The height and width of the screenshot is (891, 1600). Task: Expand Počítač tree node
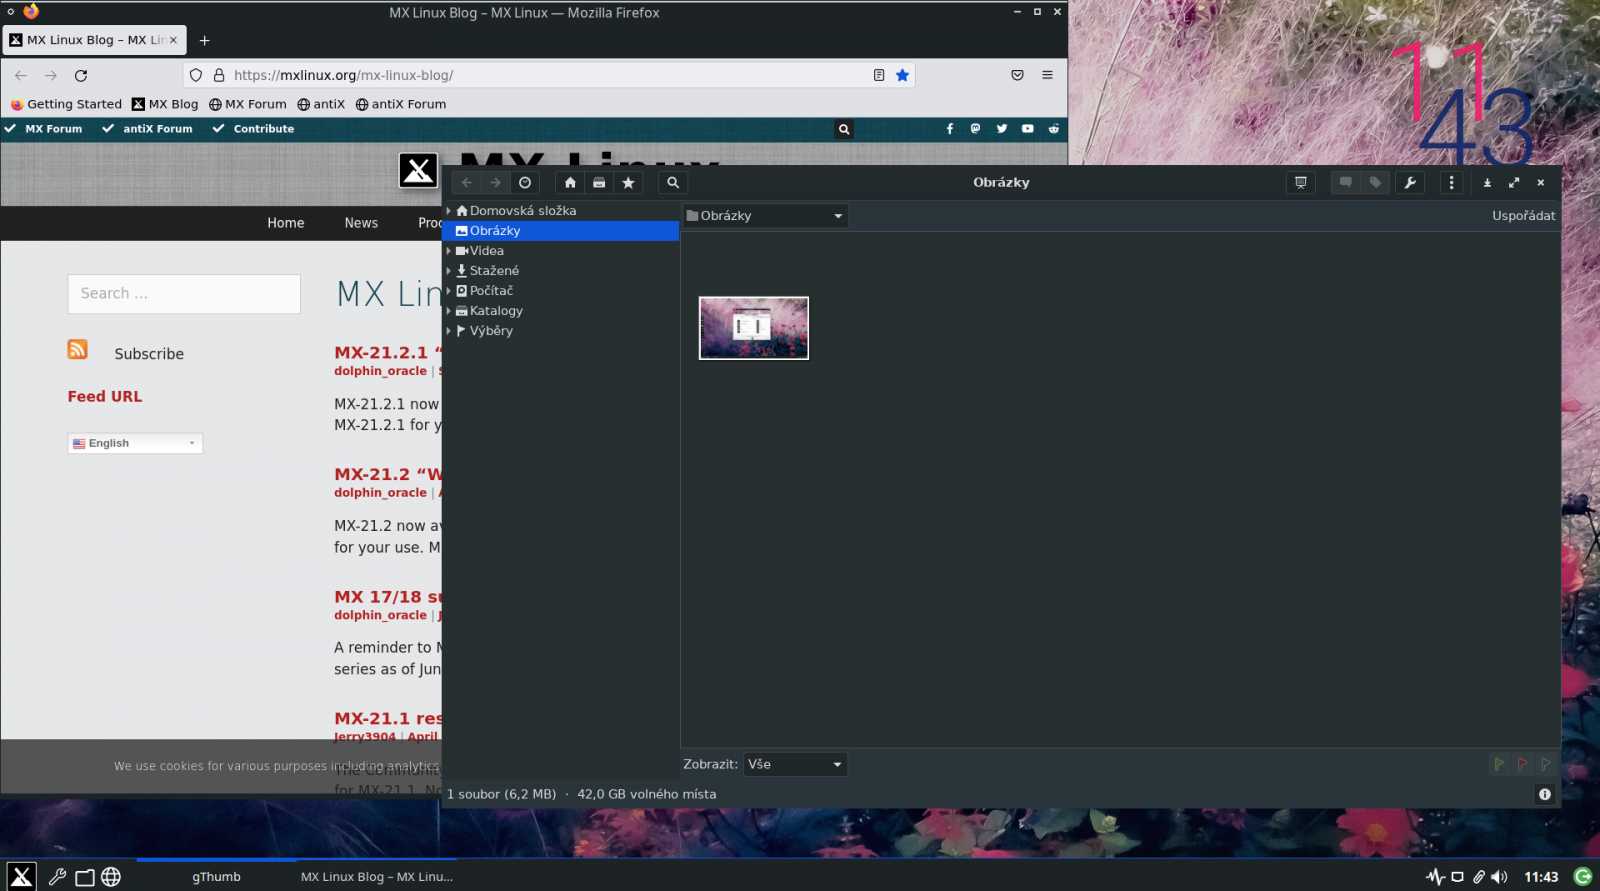[449, 291]
